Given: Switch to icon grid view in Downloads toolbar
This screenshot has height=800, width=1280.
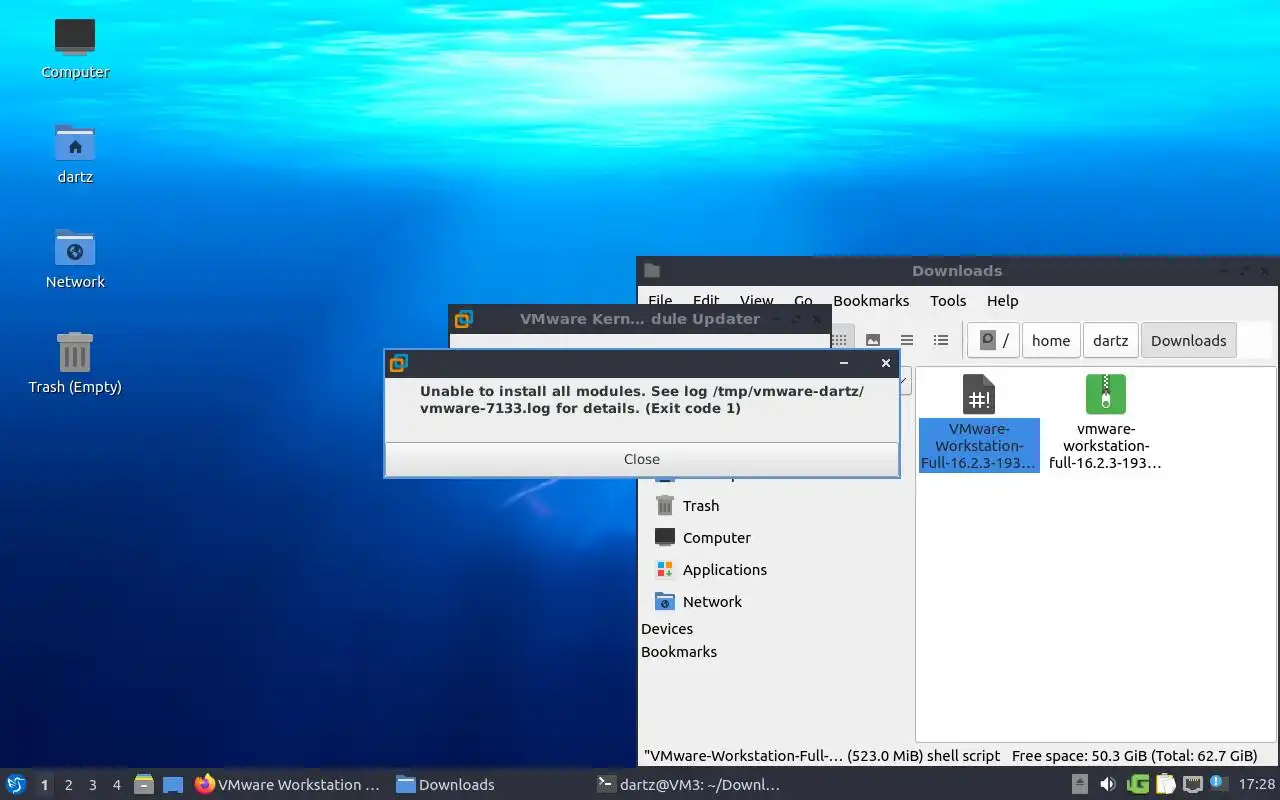Looking at the screenshot, I should 840,340.
